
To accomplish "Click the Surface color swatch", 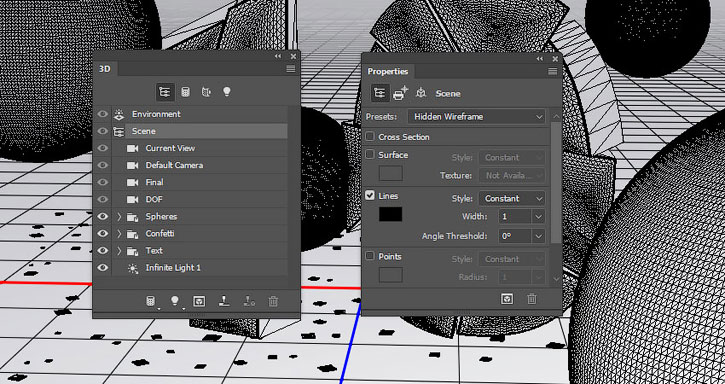I will (x=391, y=173).
